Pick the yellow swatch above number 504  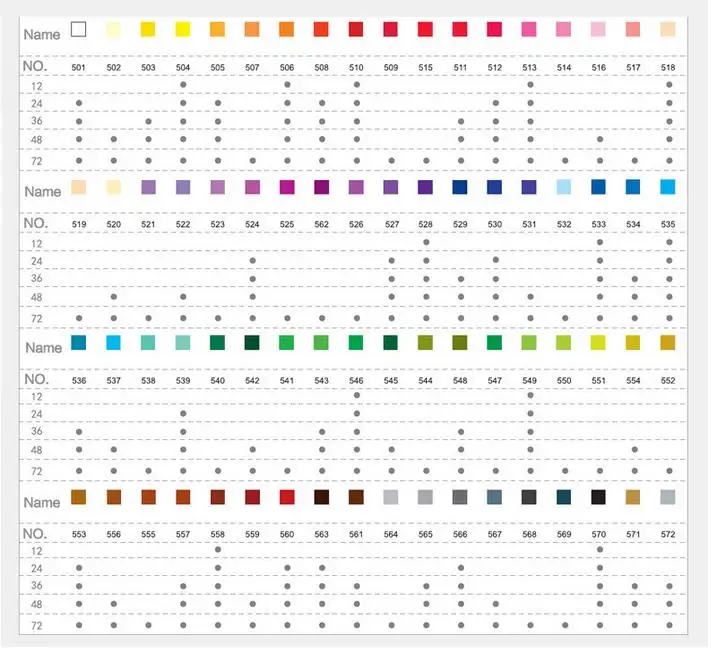183,29
